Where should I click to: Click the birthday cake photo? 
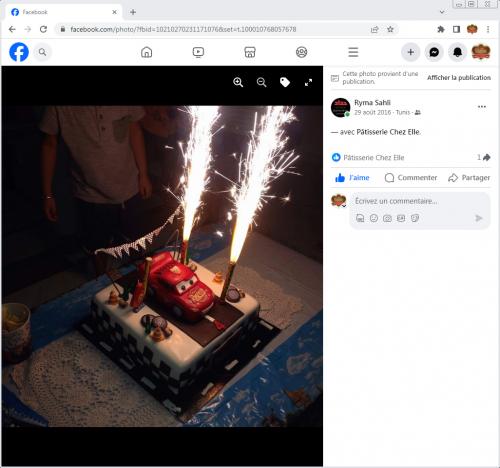point(162,266)
